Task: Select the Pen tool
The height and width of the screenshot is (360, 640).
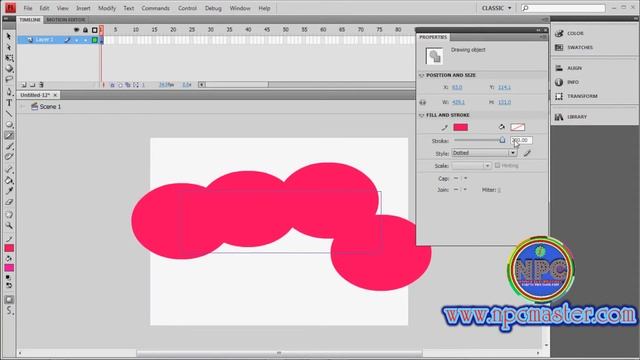Action: click(x=9, y=92)
